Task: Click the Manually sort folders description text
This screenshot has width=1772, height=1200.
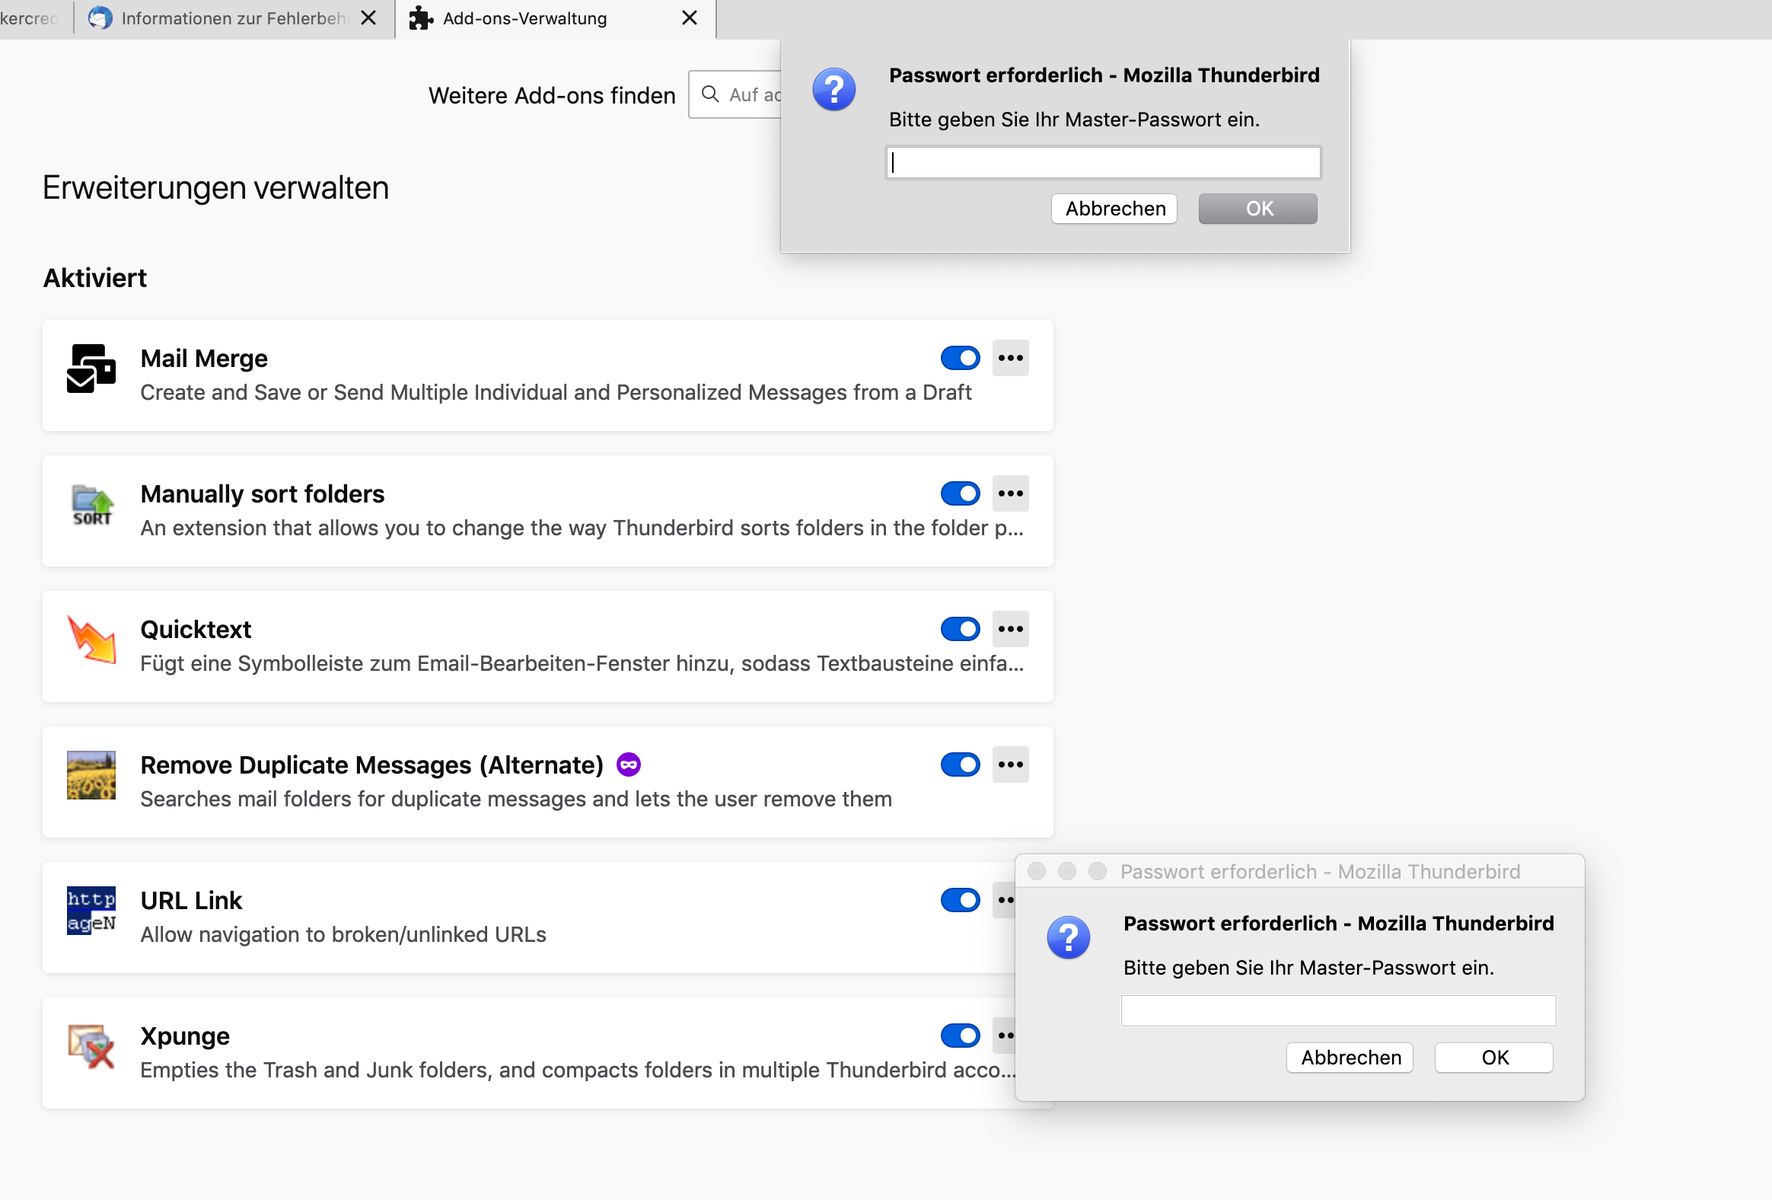Action: (x=582, y=528)
